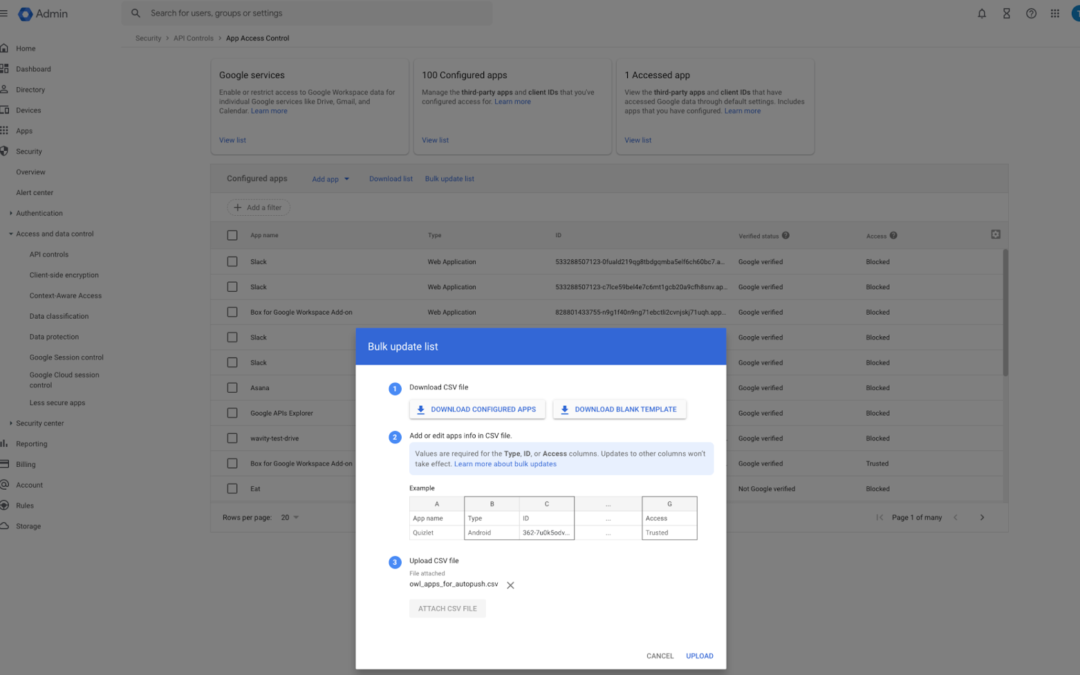Expand the Authentication section
This screenshot has height=675, width=1080.
tap(10, 214)
